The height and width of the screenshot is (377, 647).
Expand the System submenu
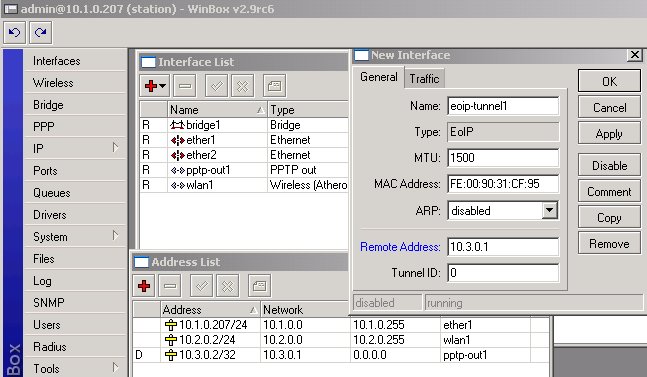tap(75, 237)
